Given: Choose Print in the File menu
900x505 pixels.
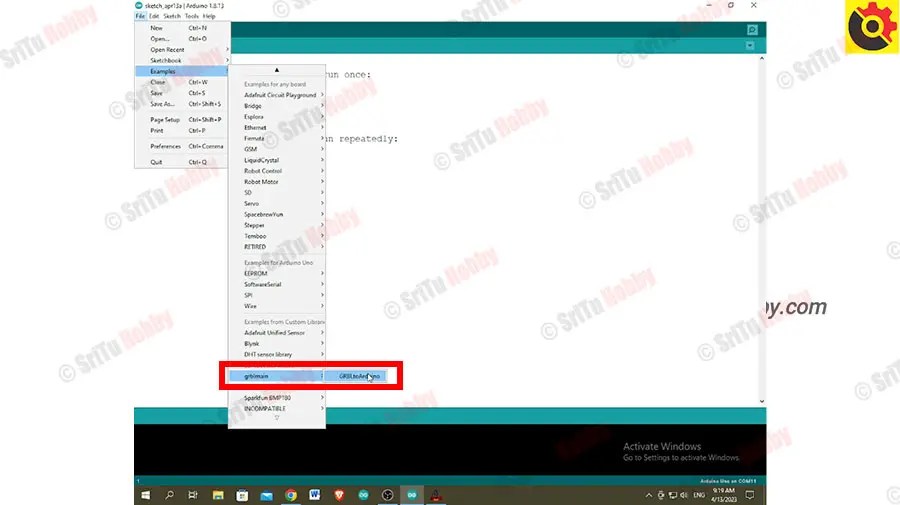Looking at the screenshot, I should pyautogui.click(x=182, y=130).
